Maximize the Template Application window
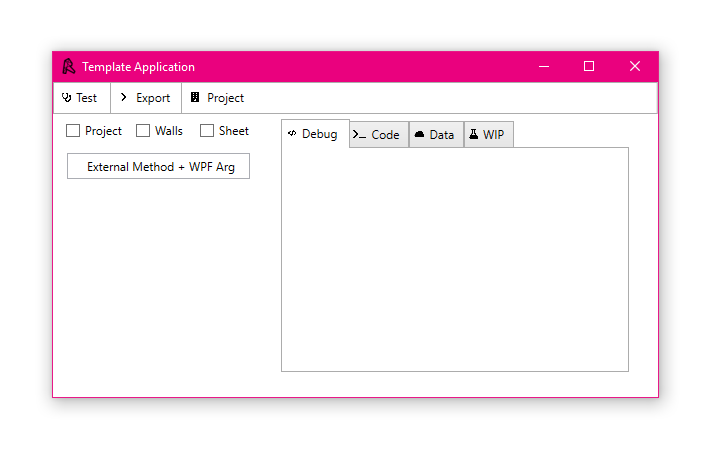The height and width of the screenshot is (452, 709). point(589,66)
